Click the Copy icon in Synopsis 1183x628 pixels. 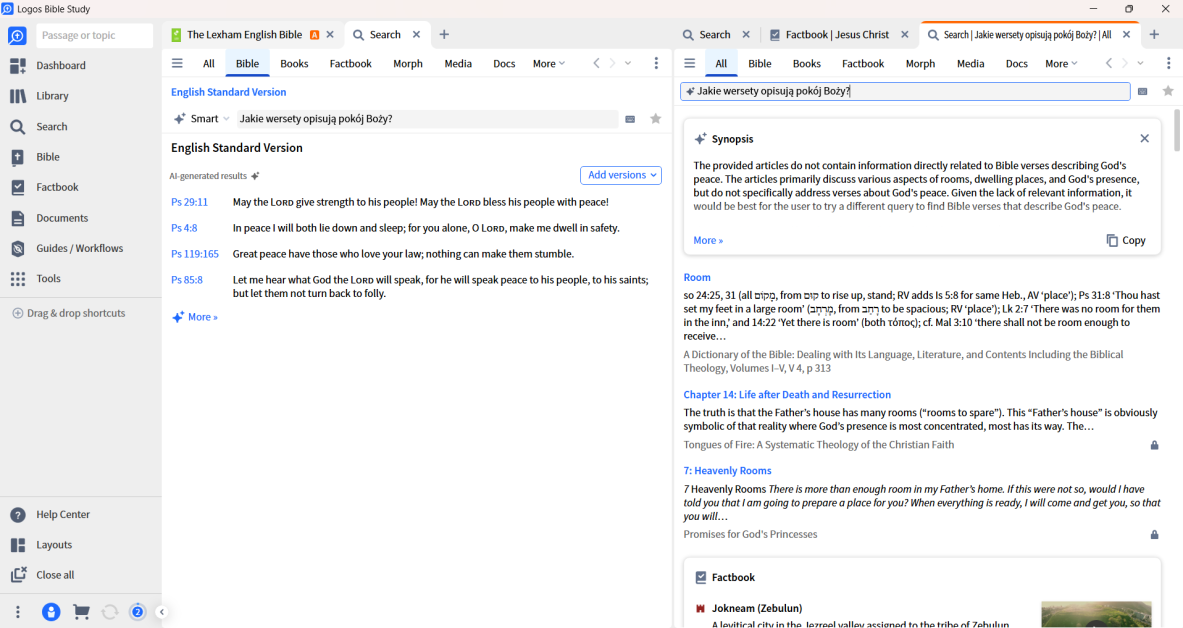coord(1112,241)
